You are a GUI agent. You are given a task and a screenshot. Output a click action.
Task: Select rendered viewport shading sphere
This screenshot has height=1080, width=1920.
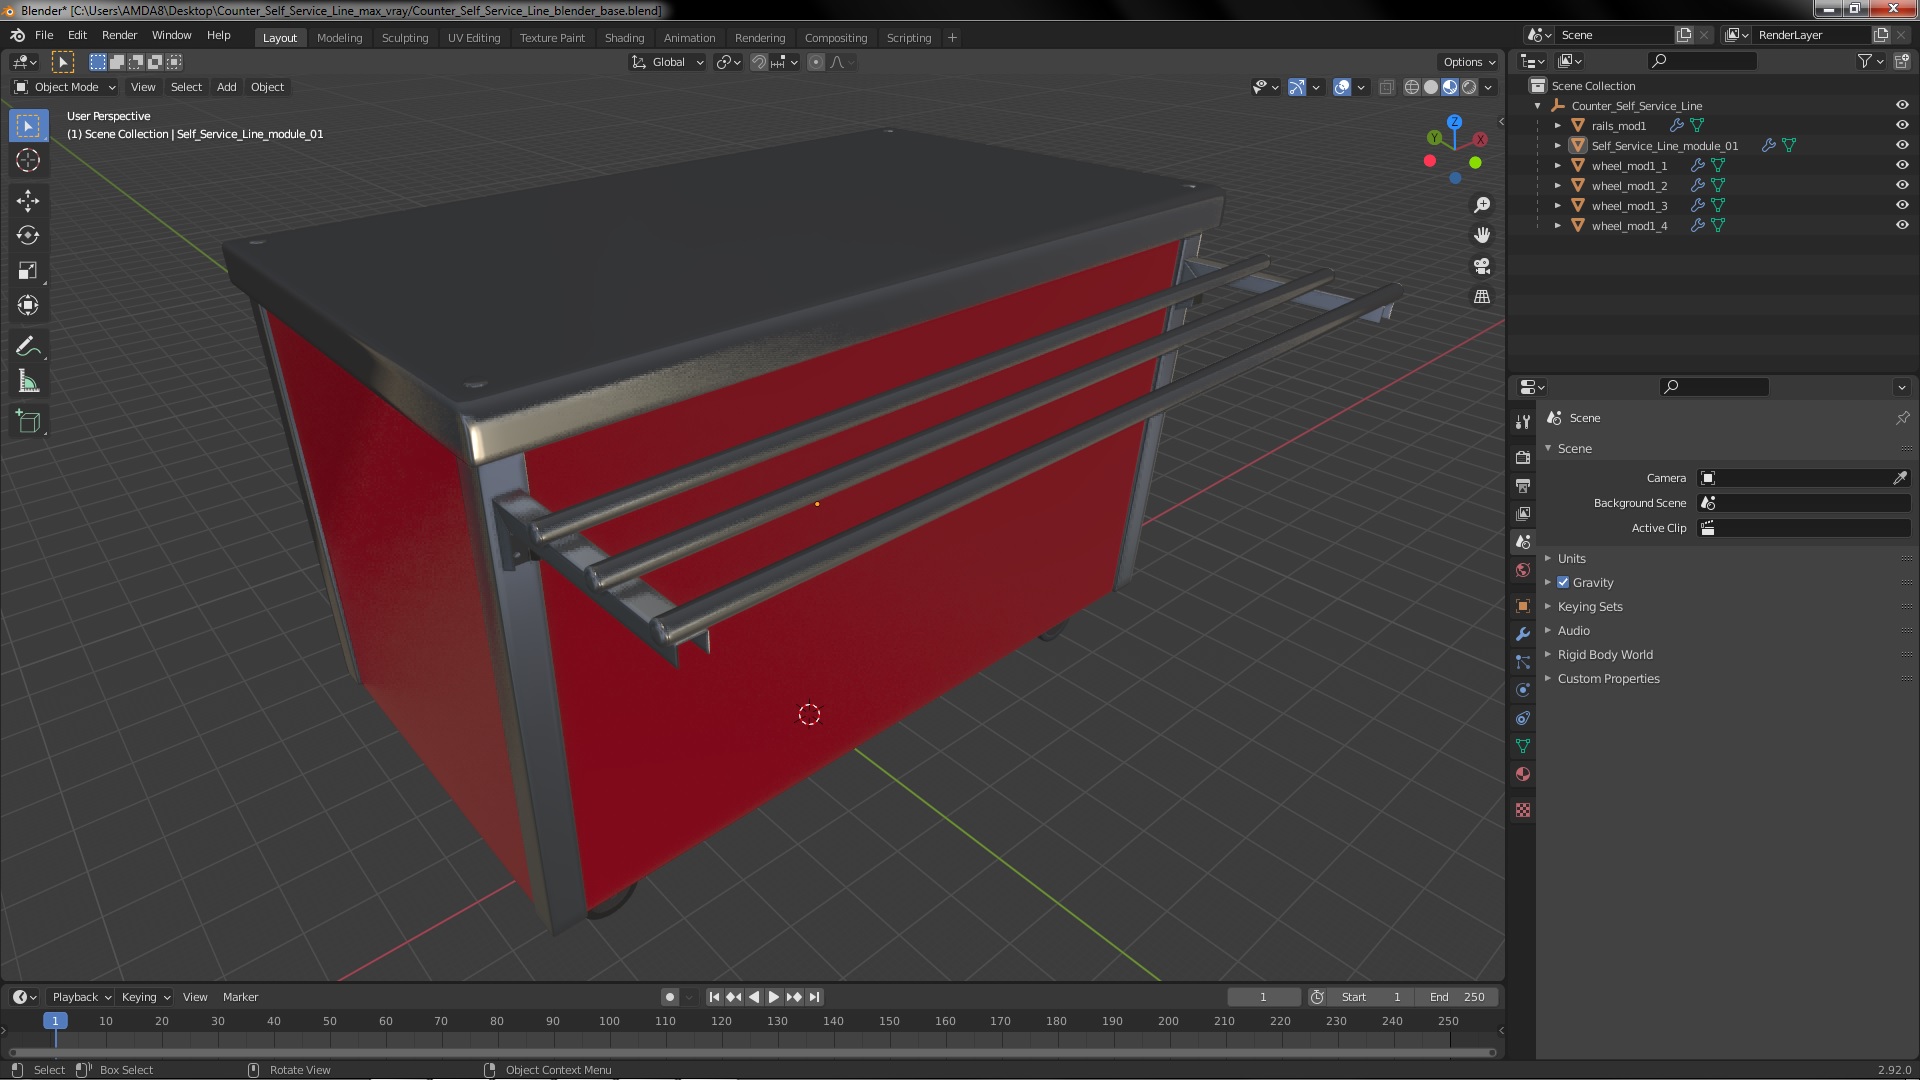(x=1469, y=87)
